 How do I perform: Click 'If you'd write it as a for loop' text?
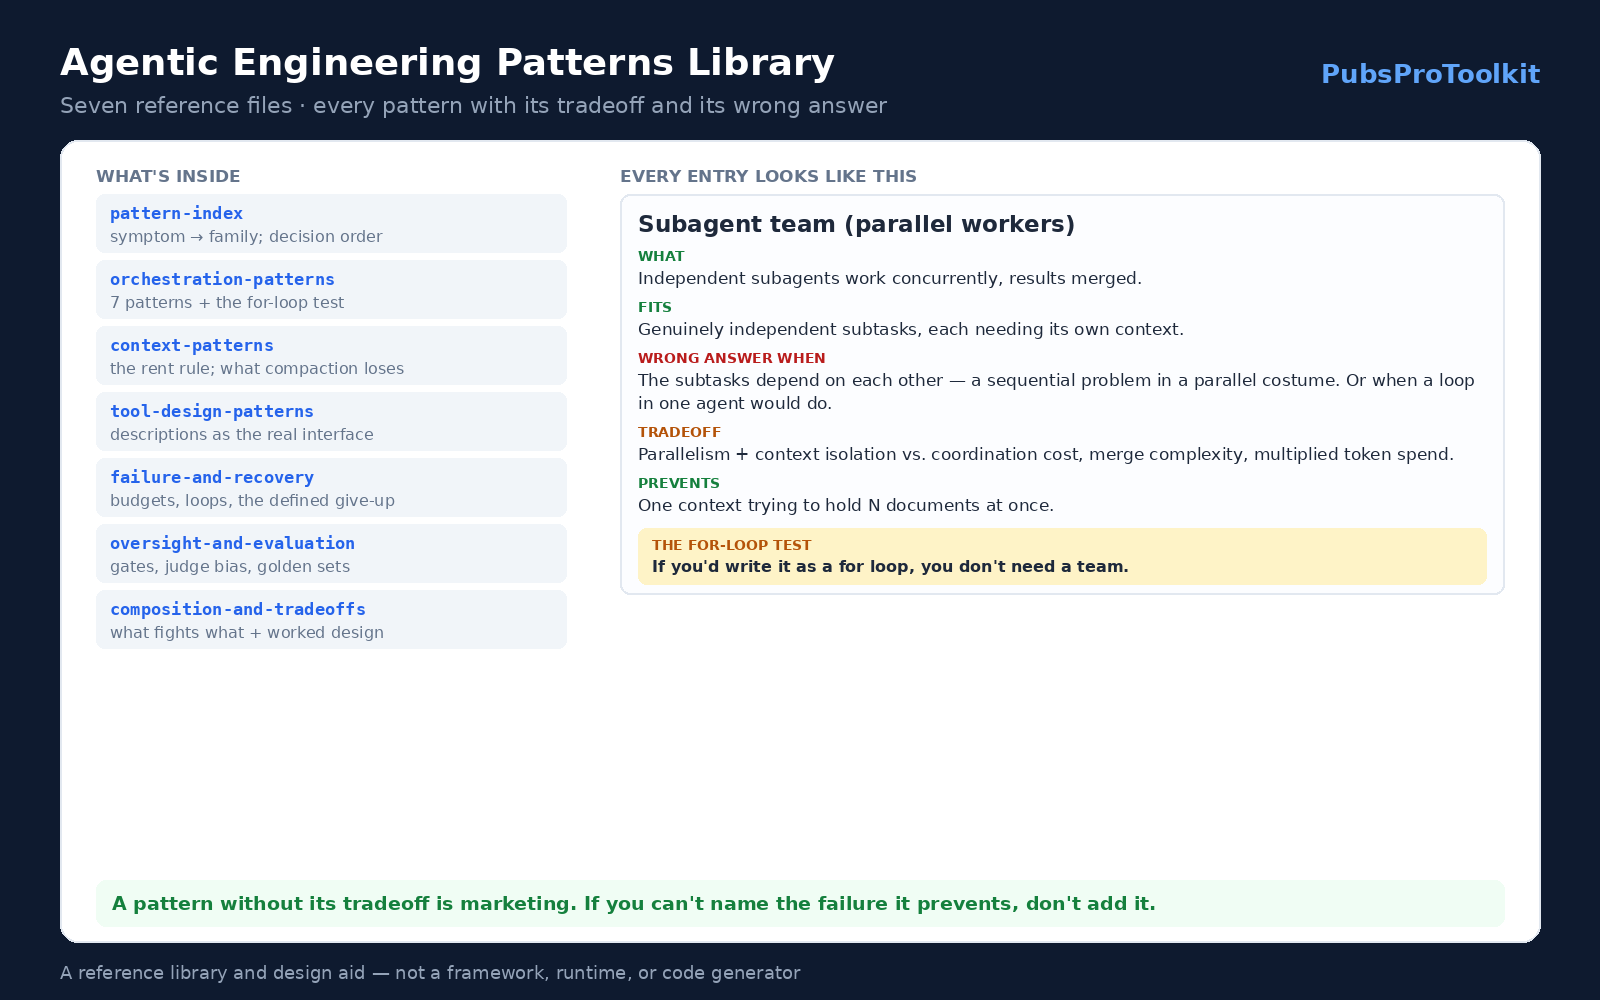coord(890,566)
